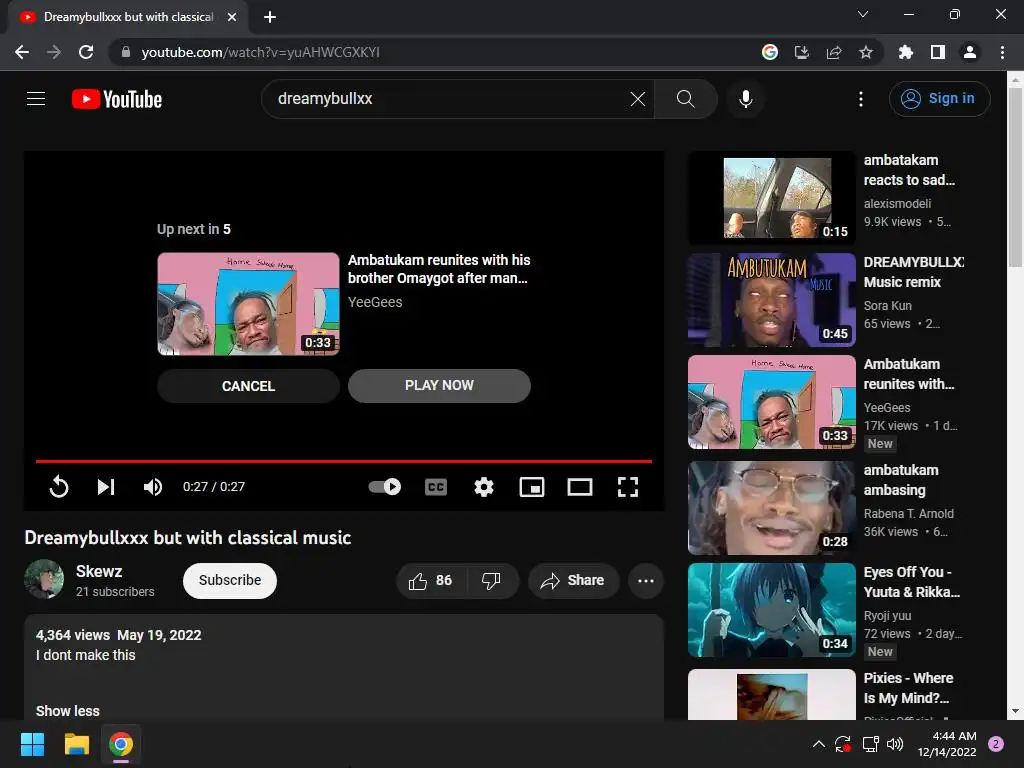Open YouTube settings three-dot menu
The height and width of the screenshot is (768, 1024).
click(861, 99)
